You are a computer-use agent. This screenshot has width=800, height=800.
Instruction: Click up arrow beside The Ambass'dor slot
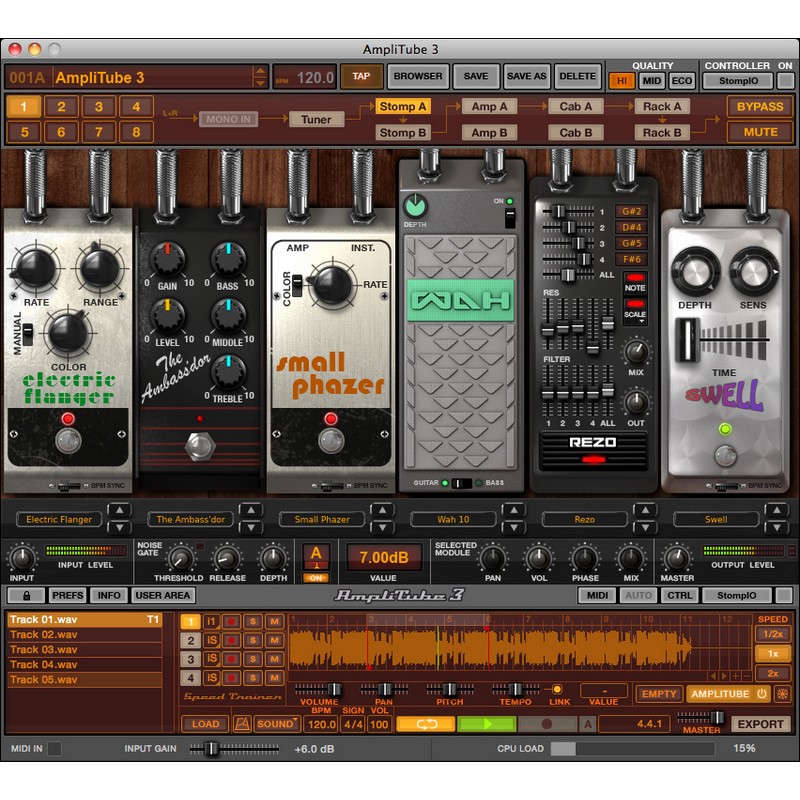251,510
